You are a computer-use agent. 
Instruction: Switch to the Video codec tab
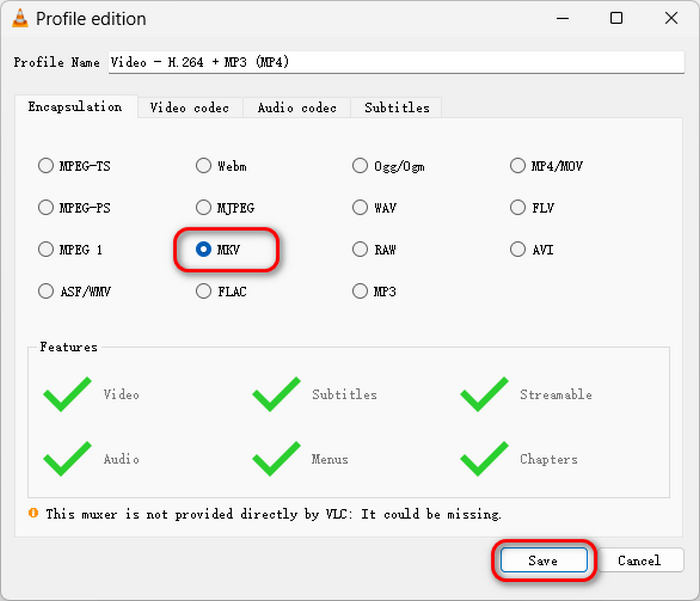pos(190,108)
